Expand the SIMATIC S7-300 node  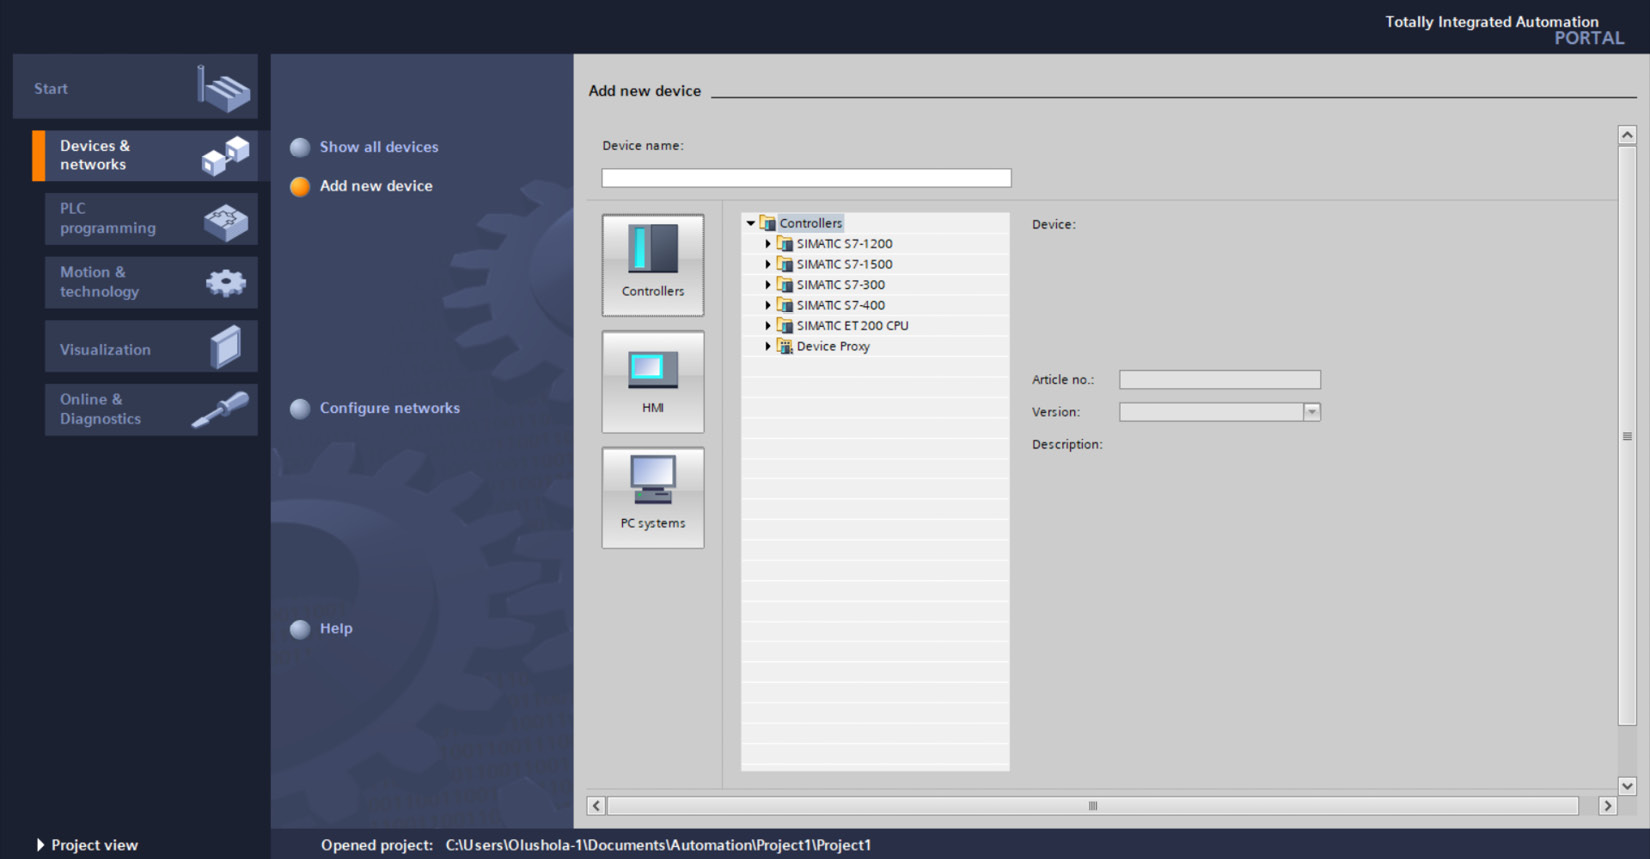pos(768,285)
